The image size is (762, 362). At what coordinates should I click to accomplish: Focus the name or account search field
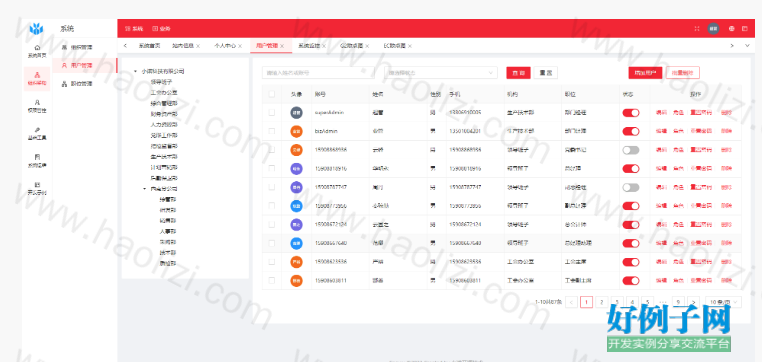click(318, 73)
